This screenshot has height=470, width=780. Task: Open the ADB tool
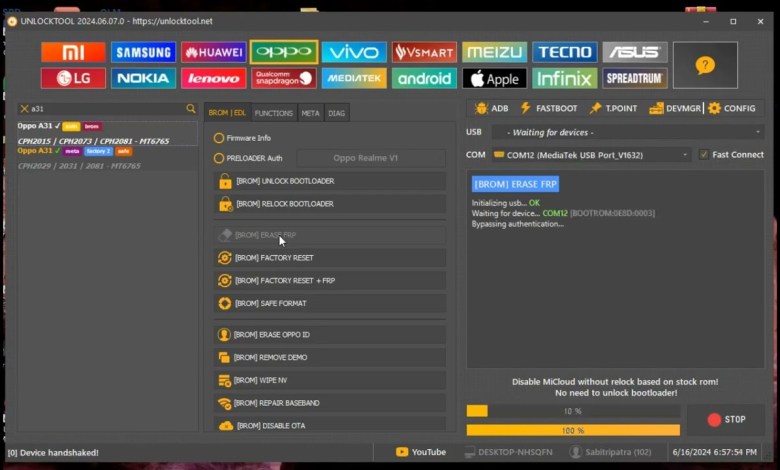(x=491, y=108)
